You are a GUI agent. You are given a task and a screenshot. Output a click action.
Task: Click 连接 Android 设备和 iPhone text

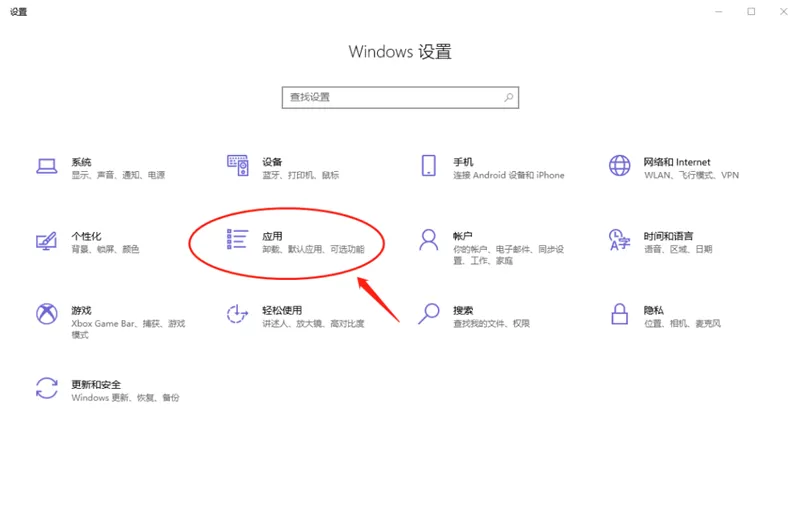(x=509, y=175)
